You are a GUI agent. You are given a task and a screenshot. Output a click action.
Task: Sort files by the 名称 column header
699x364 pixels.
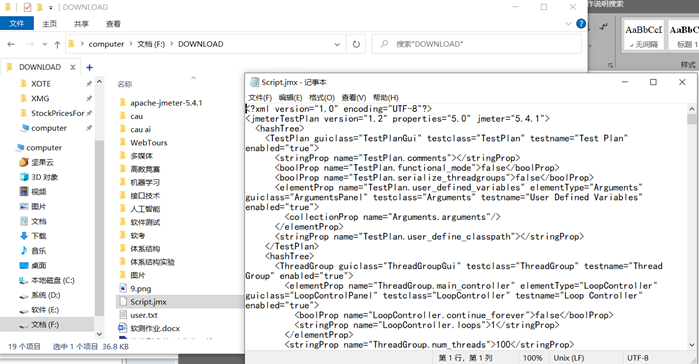[125, 84]
